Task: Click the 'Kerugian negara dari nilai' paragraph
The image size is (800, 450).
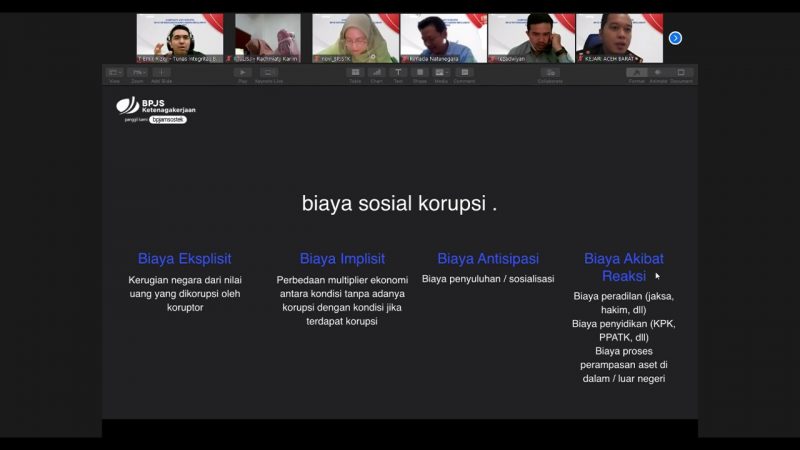Action: [x=185, y=294]
